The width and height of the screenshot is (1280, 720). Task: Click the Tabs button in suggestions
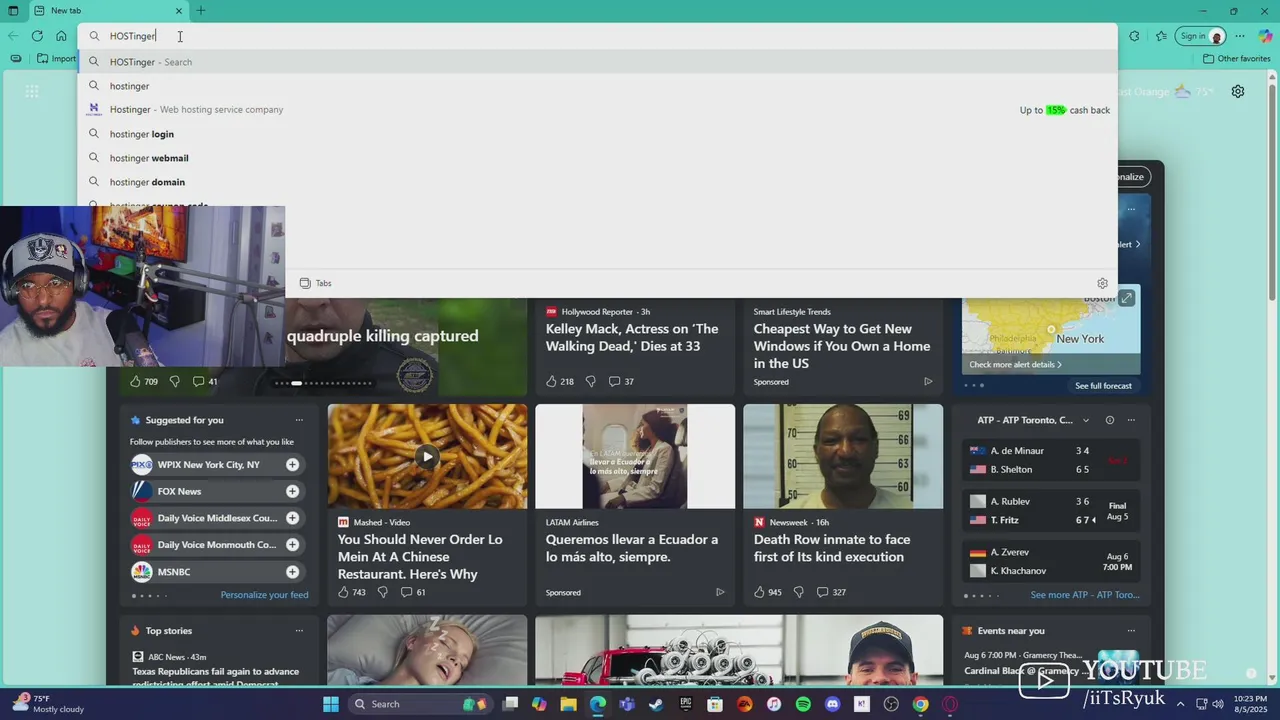(316, 283)
